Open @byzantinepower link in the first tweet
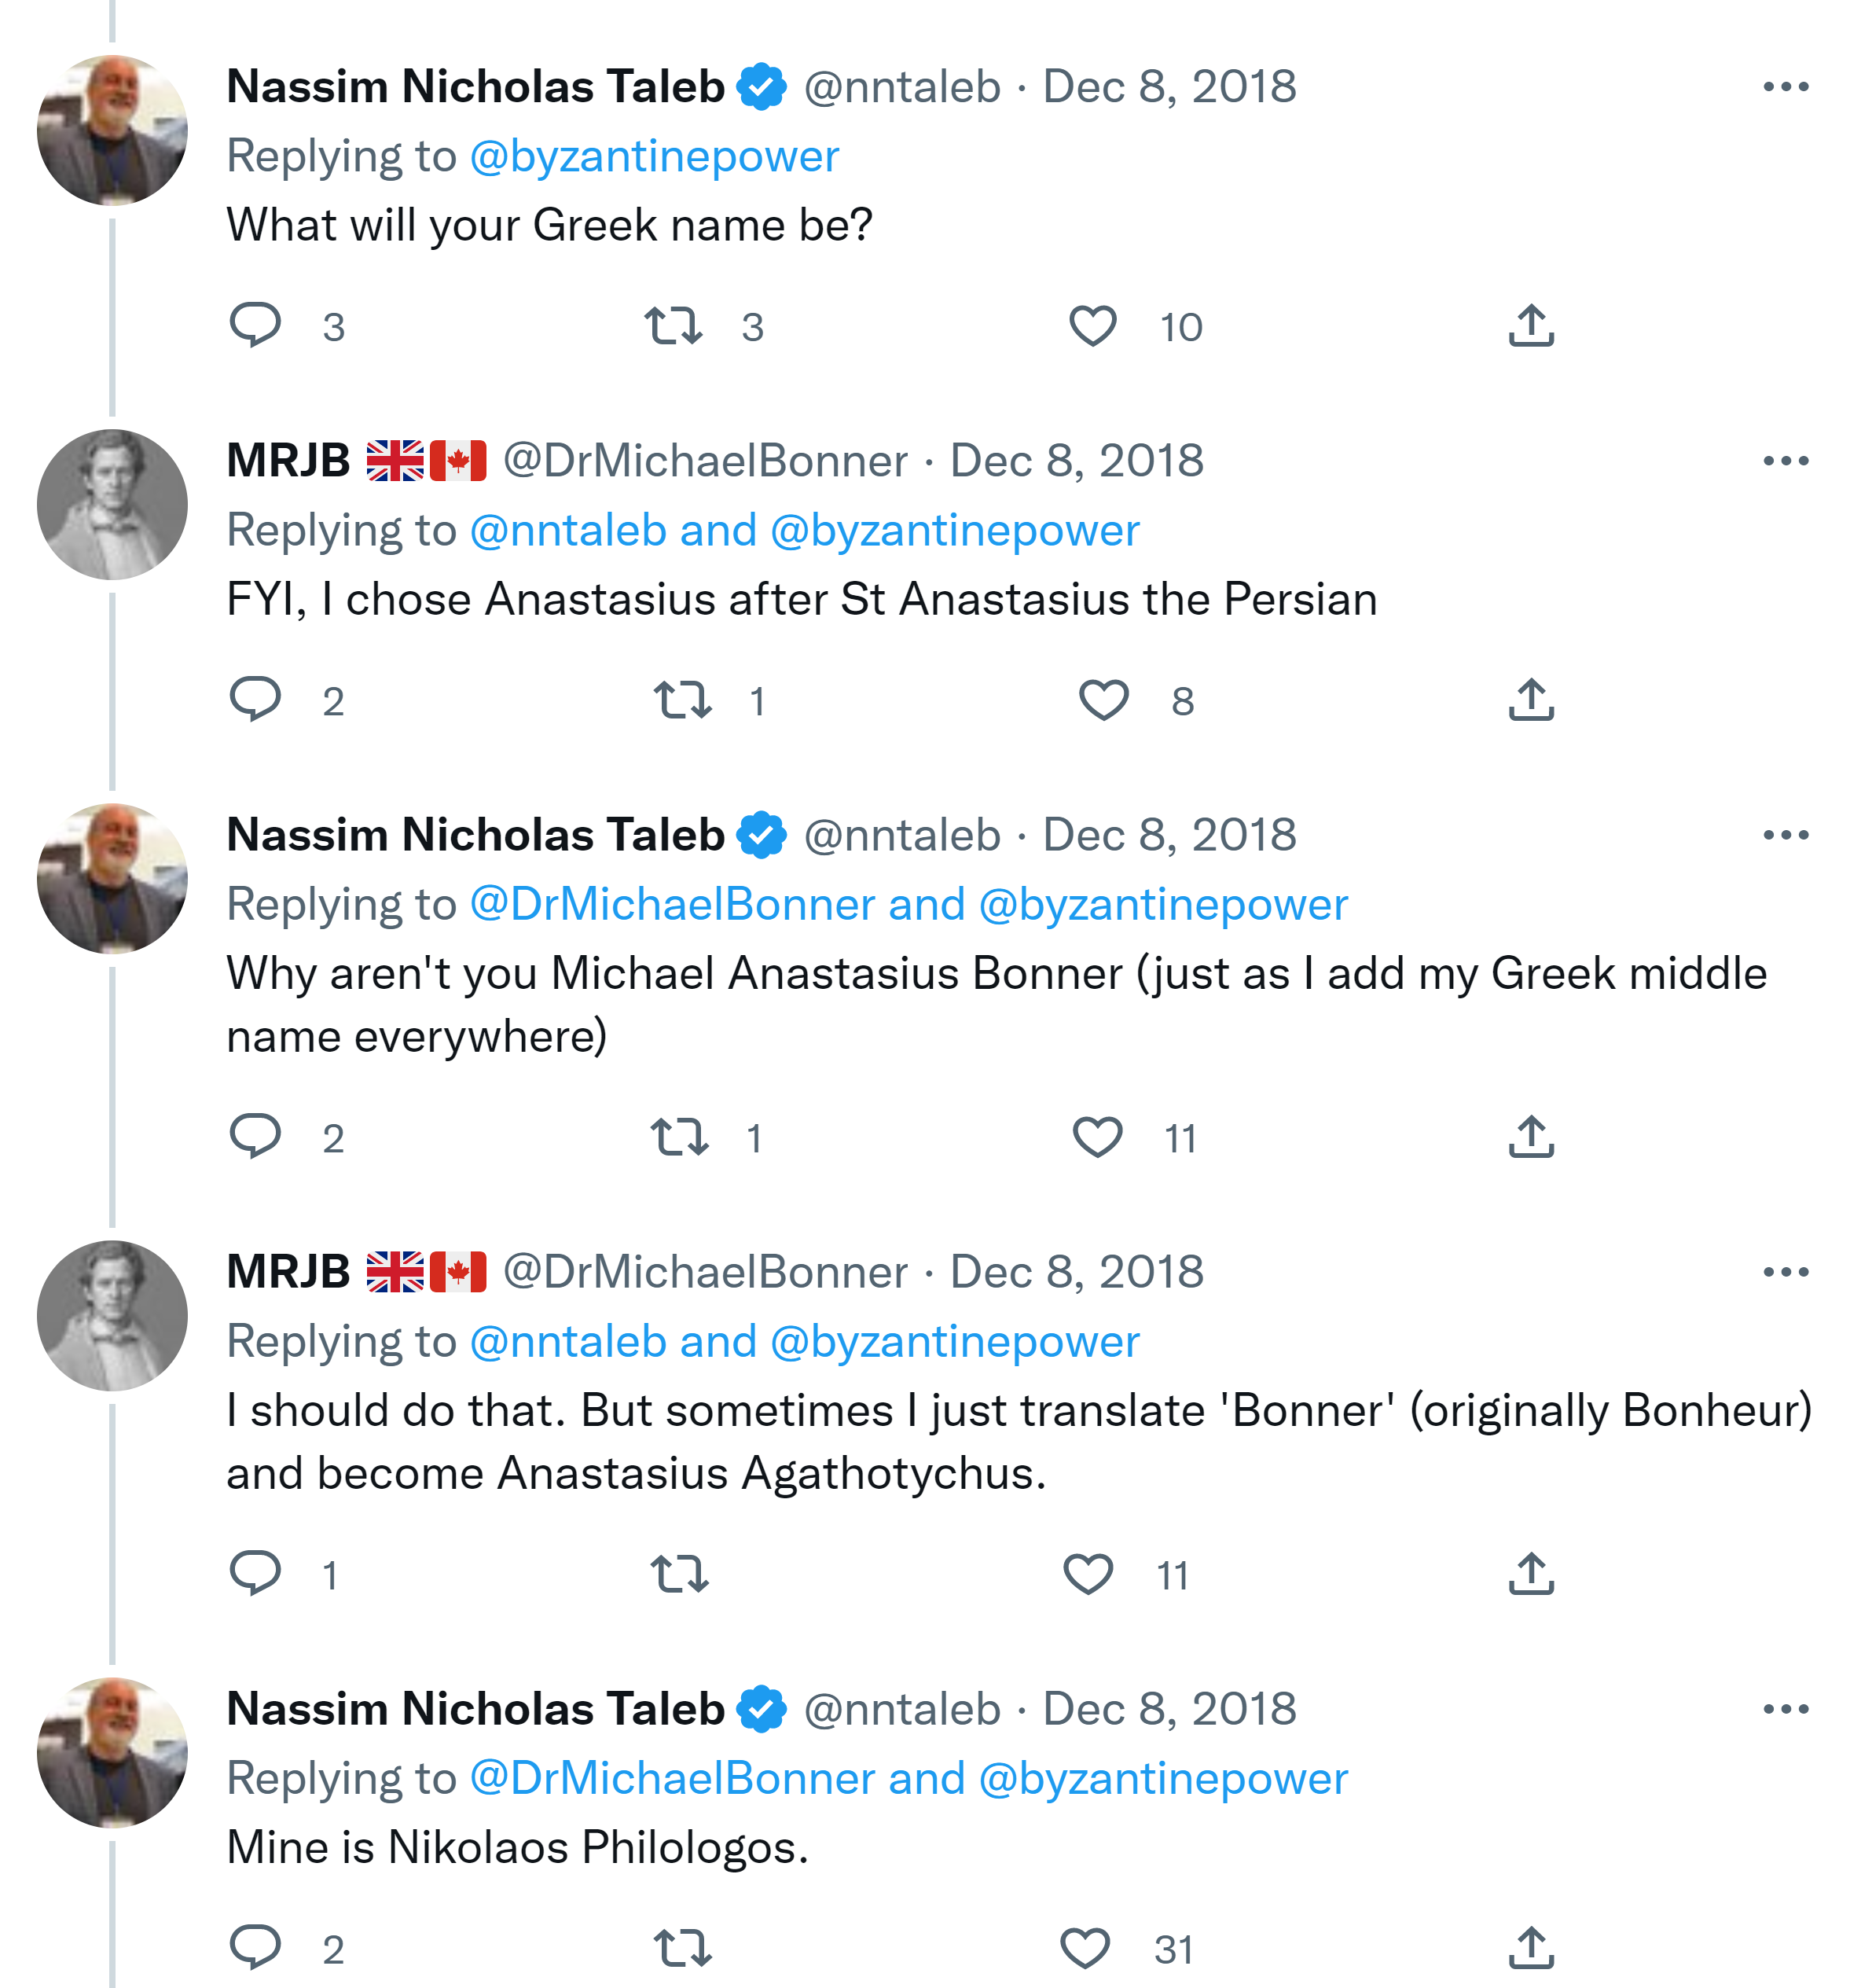The height and width of the screenshot is (1988, 1850). point(654,156)
